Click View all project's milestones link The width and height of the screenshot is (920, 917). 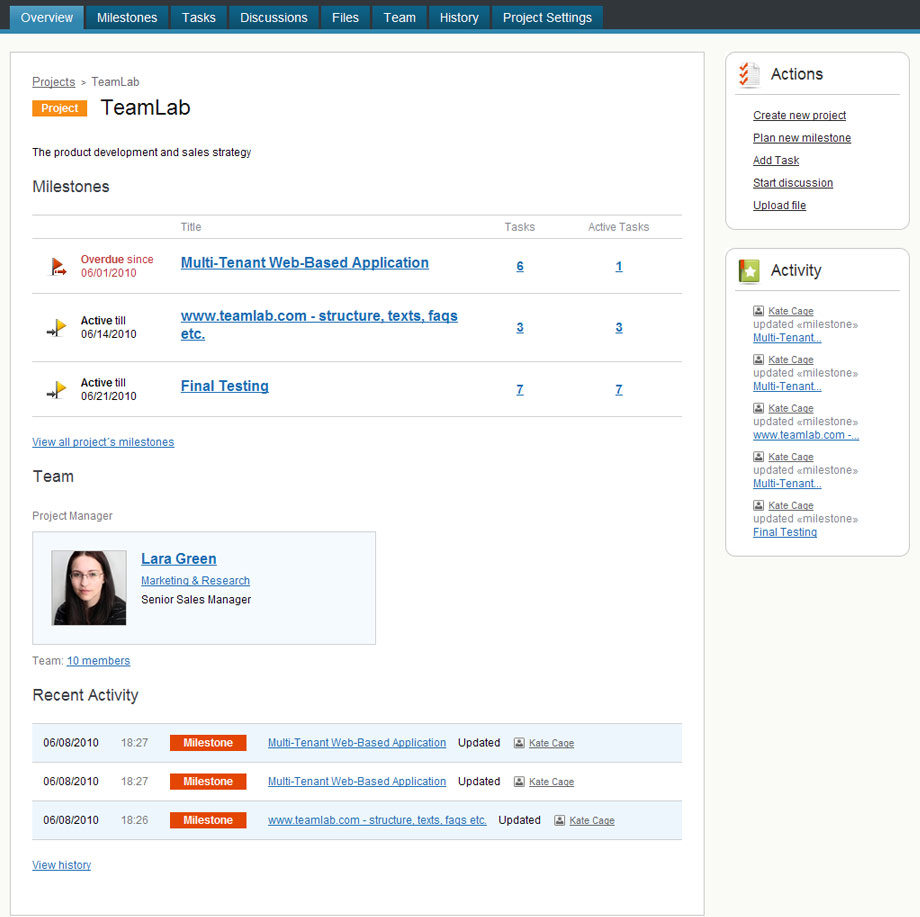coord(103,442)
